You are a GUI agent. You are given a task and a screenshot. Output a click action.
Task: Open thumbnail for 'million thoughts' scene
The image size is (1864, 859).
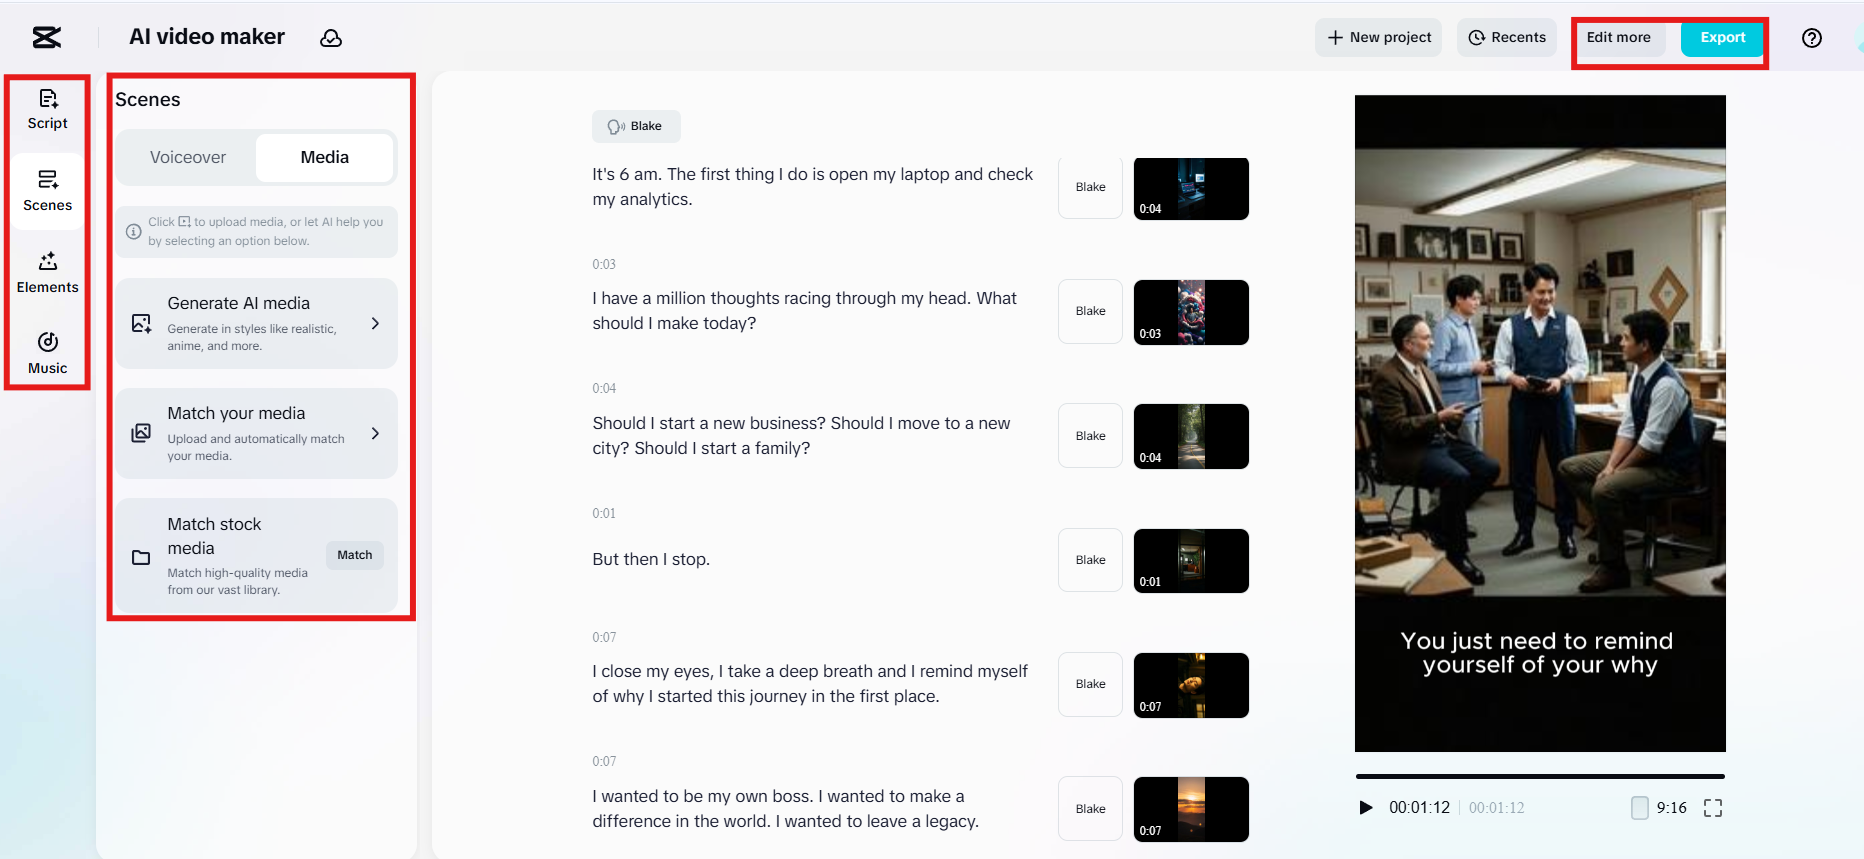coord(1191,312)
